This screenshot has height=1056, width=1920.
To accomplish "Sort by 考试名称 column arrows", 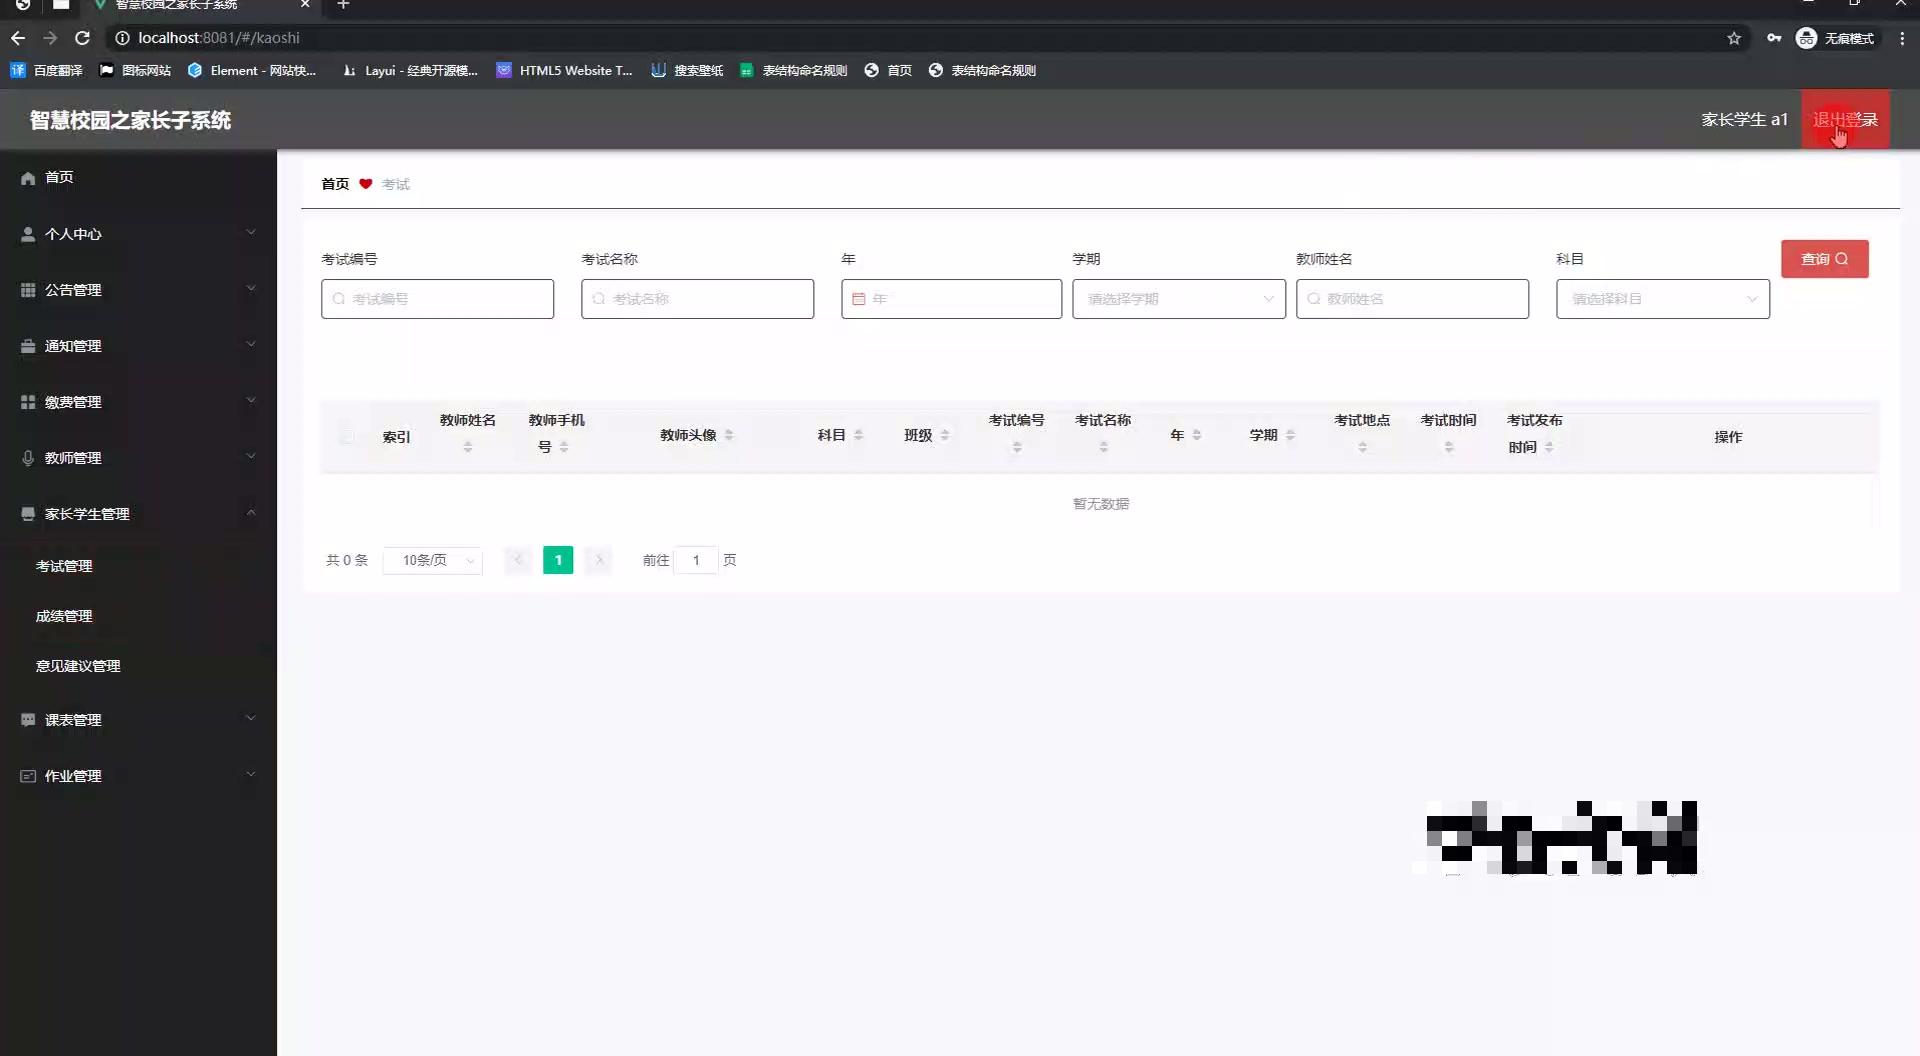I will coord(1104,447).
